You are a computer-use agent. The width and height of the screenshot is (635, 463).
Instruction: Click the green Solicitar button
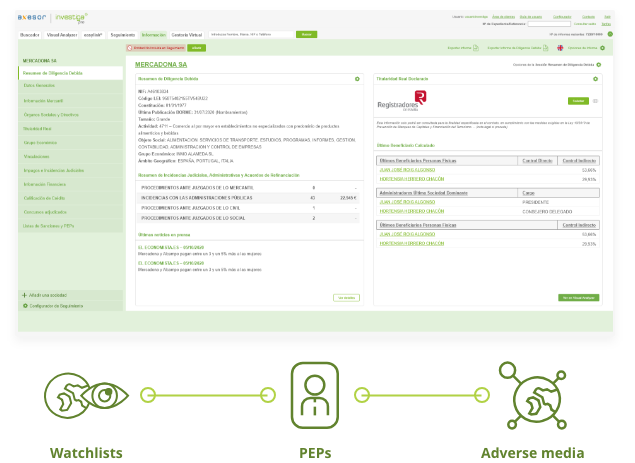coord(578,101)
